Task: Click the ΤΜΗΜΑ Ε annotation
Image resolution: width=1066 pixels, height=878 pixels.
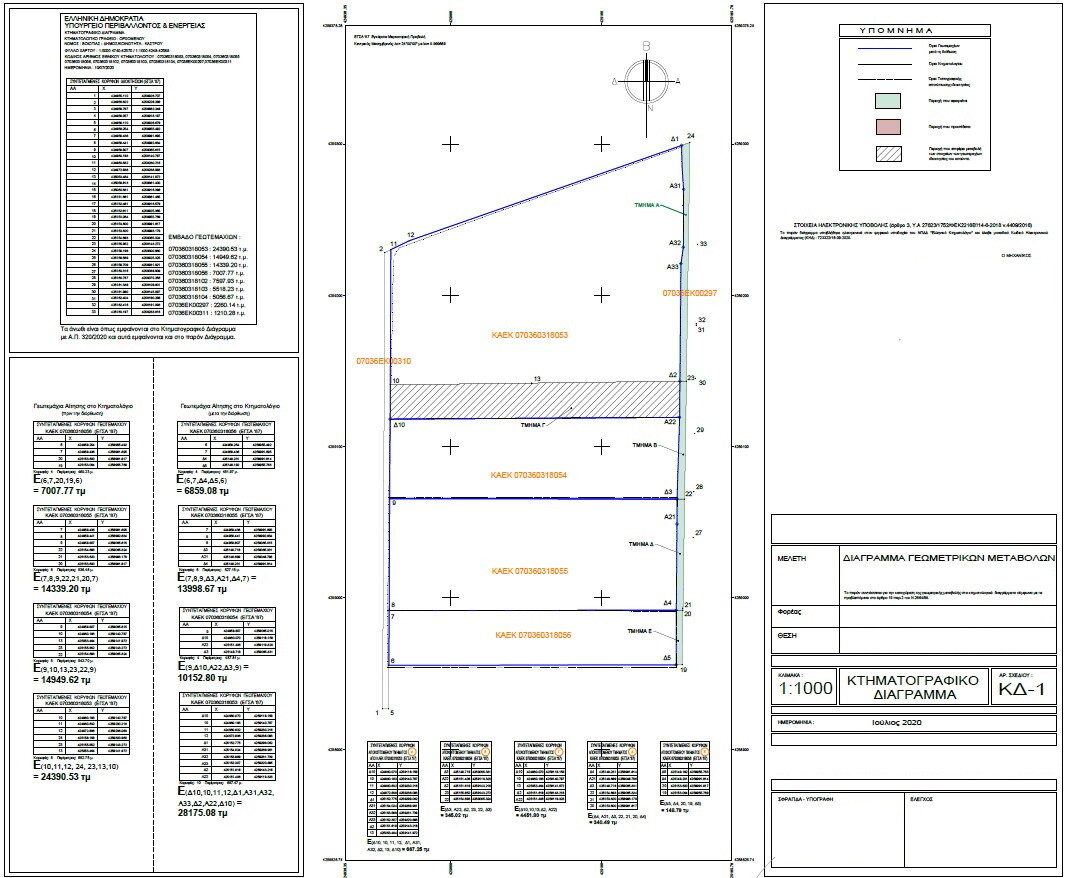Action: (640, 632)
